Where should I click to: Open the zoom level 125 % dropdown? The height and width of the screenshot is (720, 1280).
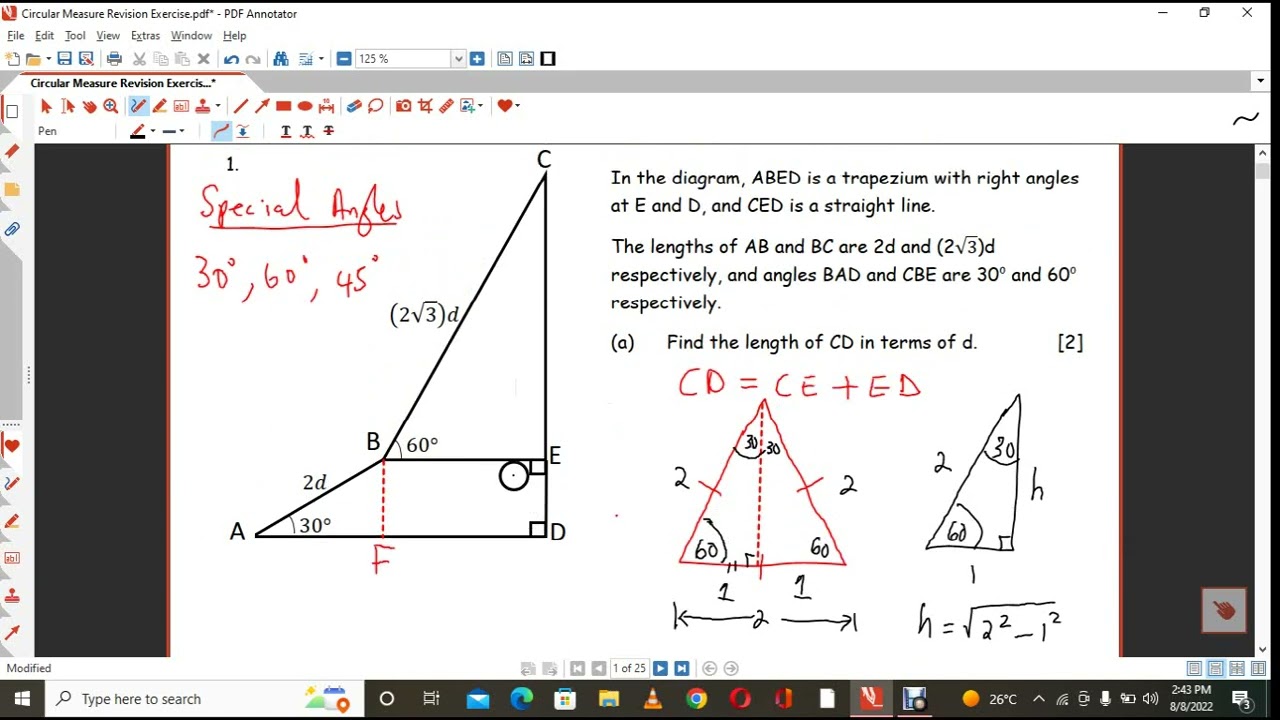(x=459, y=59)
